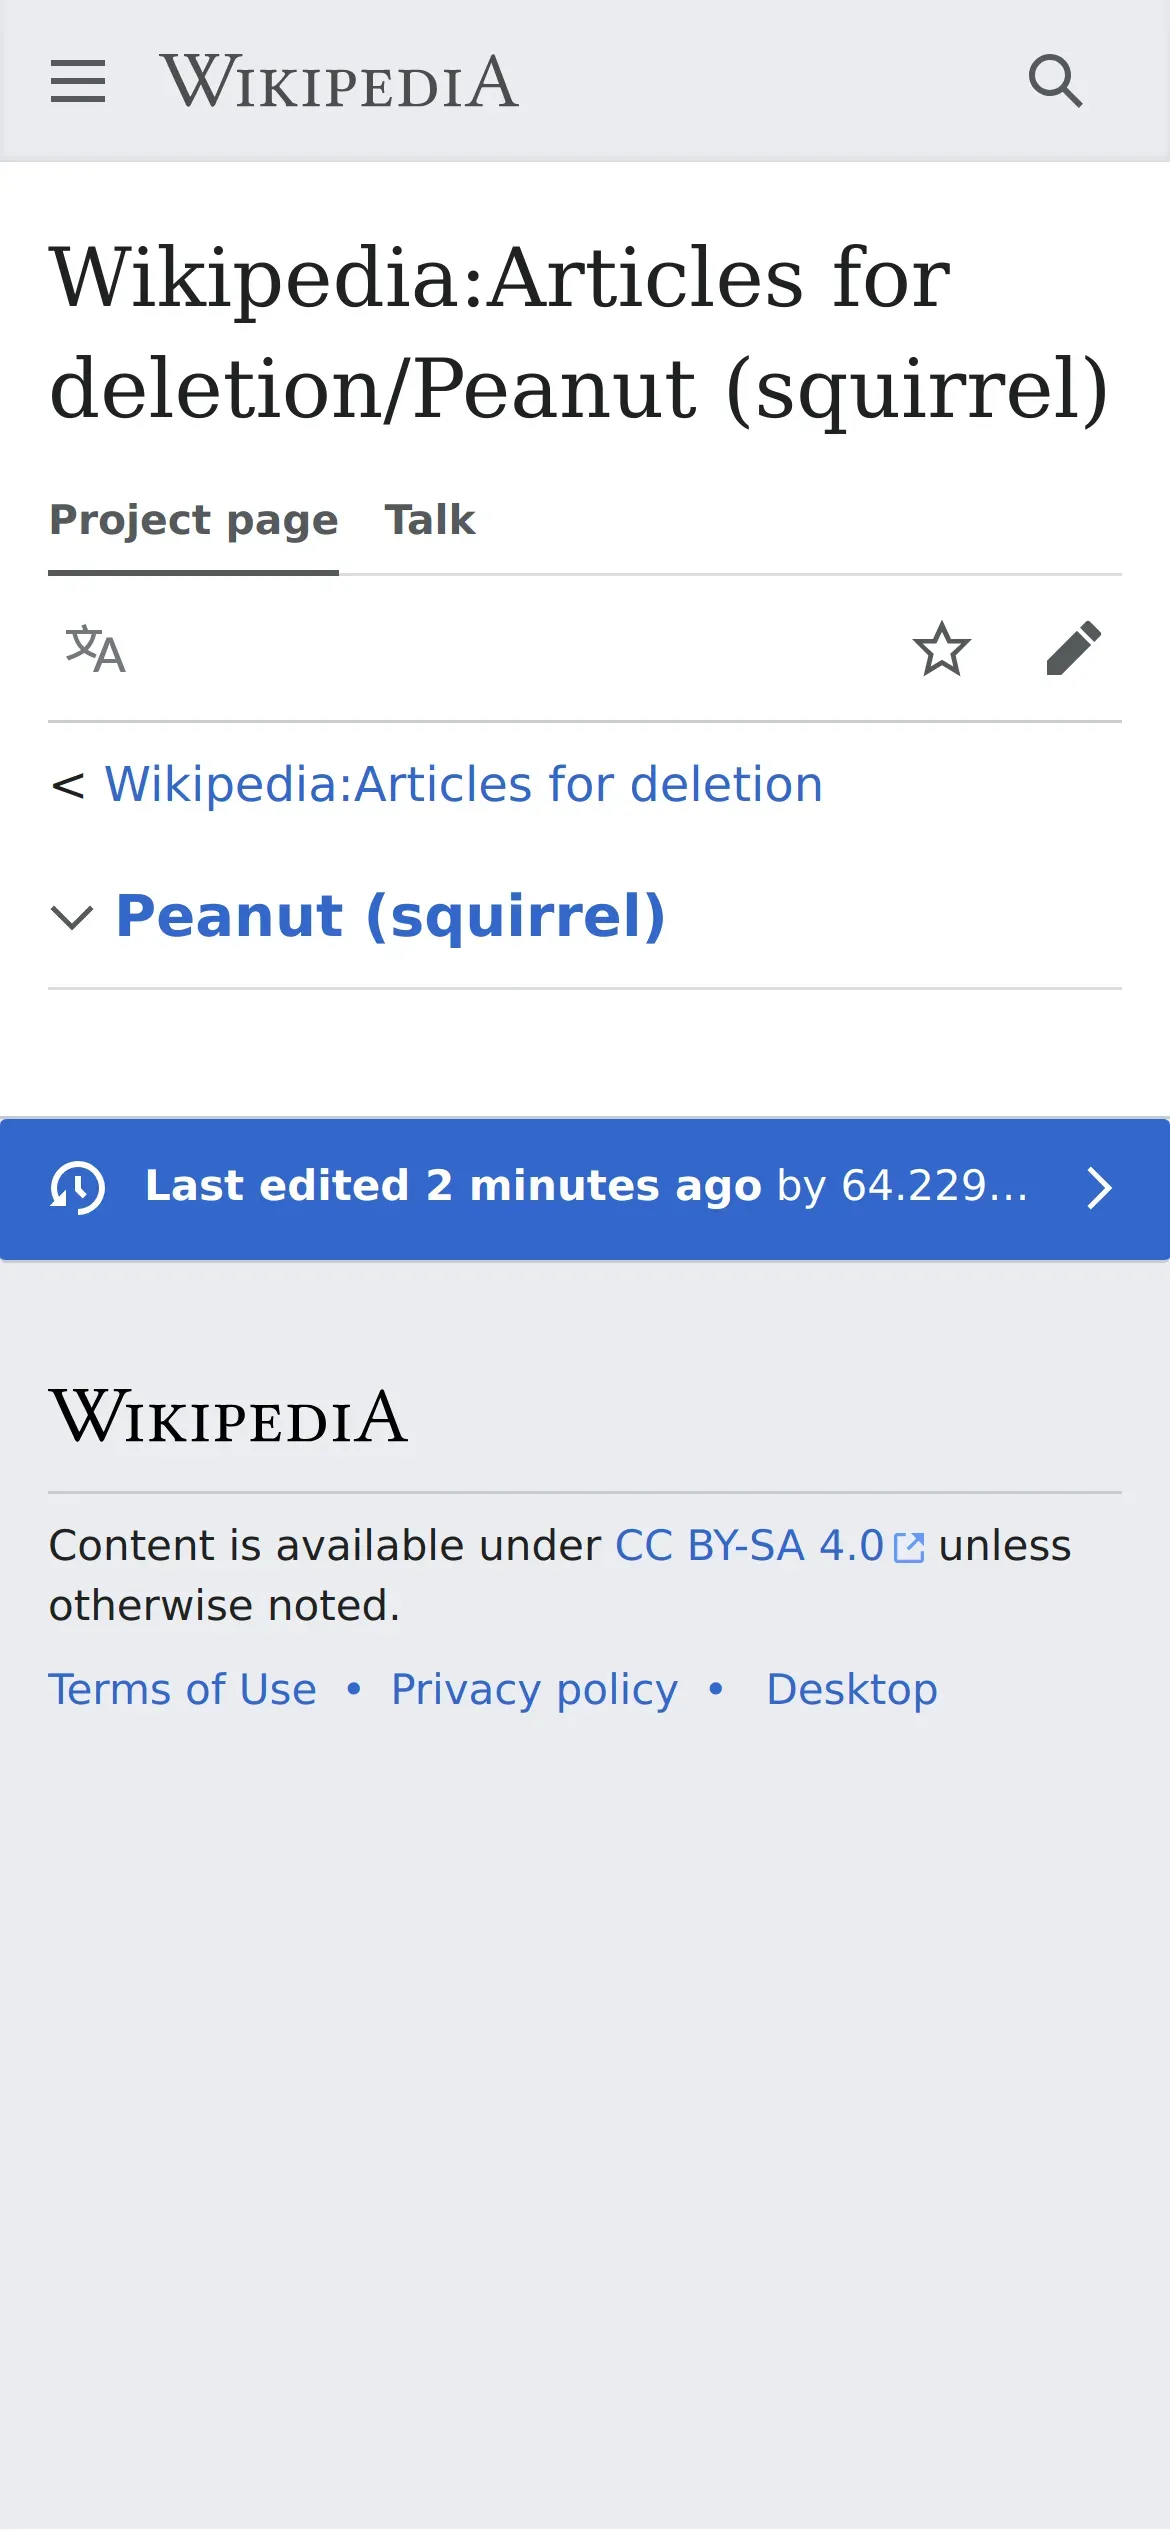This screenshot has height=2532, width=1170.
Task: Switch to the Desktop view link
Action: [x=852, y=1690]
